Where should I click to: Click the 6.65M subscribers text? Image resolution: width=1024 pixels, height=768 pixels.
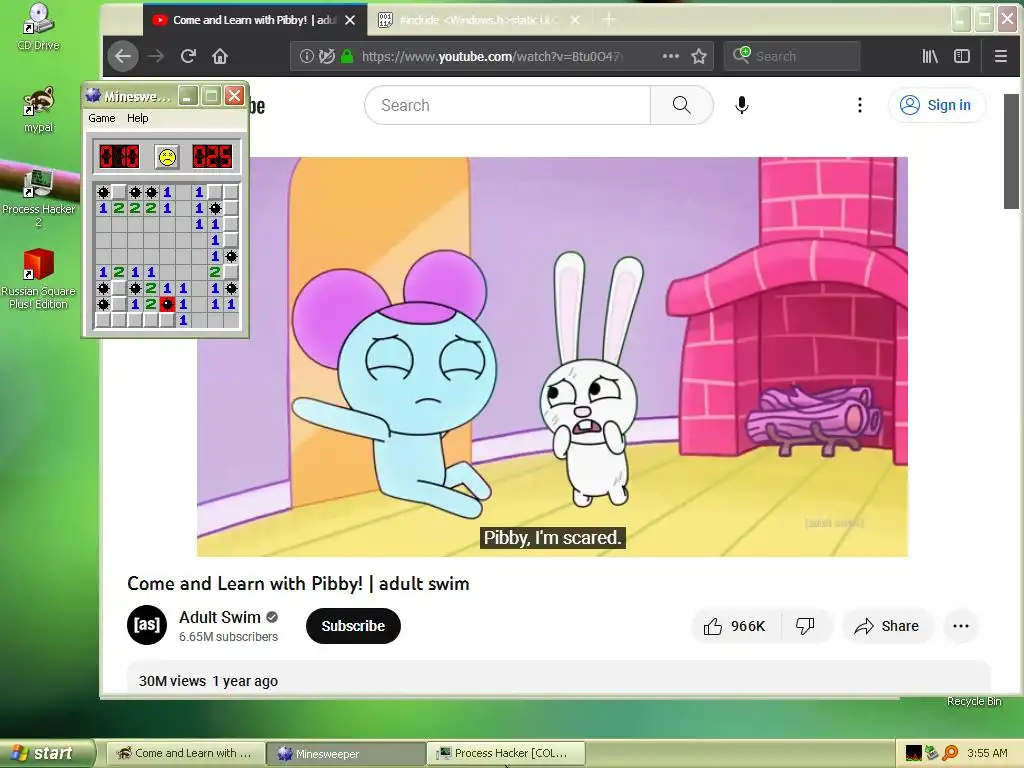229,637
